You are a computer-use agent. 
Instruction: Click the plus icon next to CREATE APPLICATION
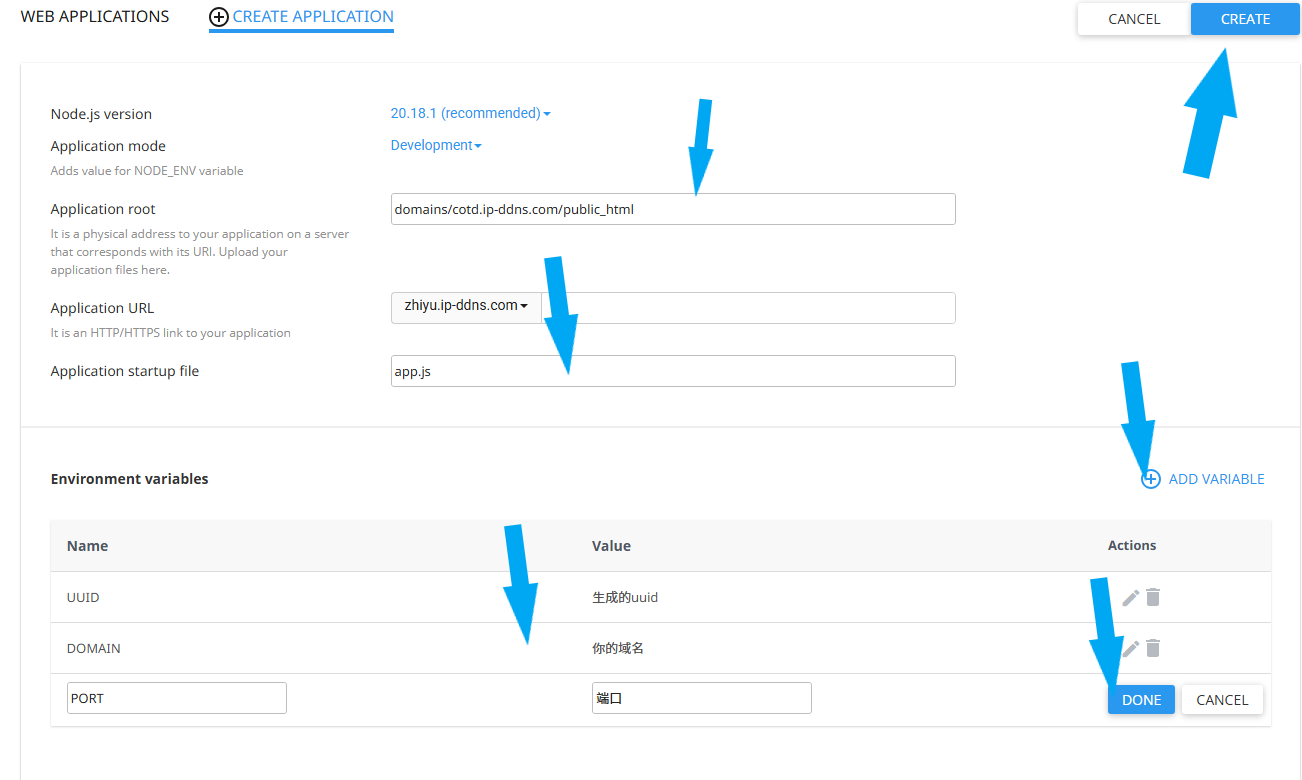(x=219, y=17)
